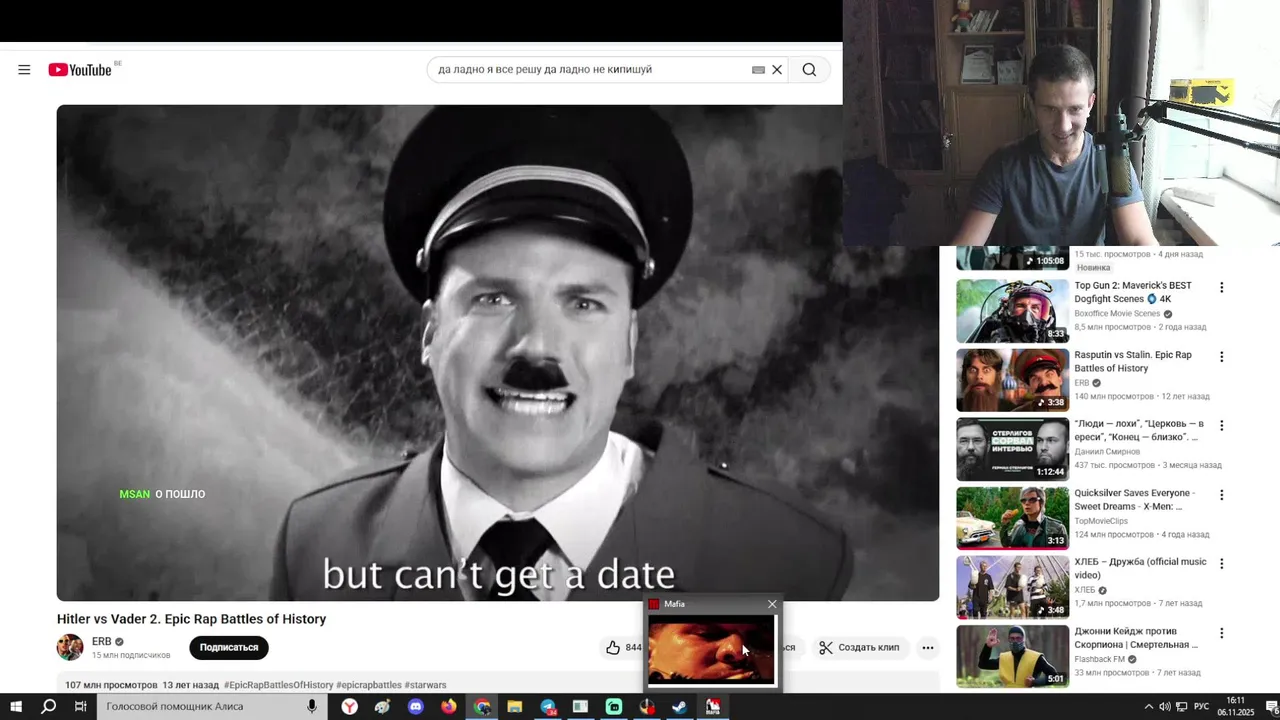Click video title Hitler vs Vader 2
Viewport: 1280px width, 720px height.
point(191,619)
